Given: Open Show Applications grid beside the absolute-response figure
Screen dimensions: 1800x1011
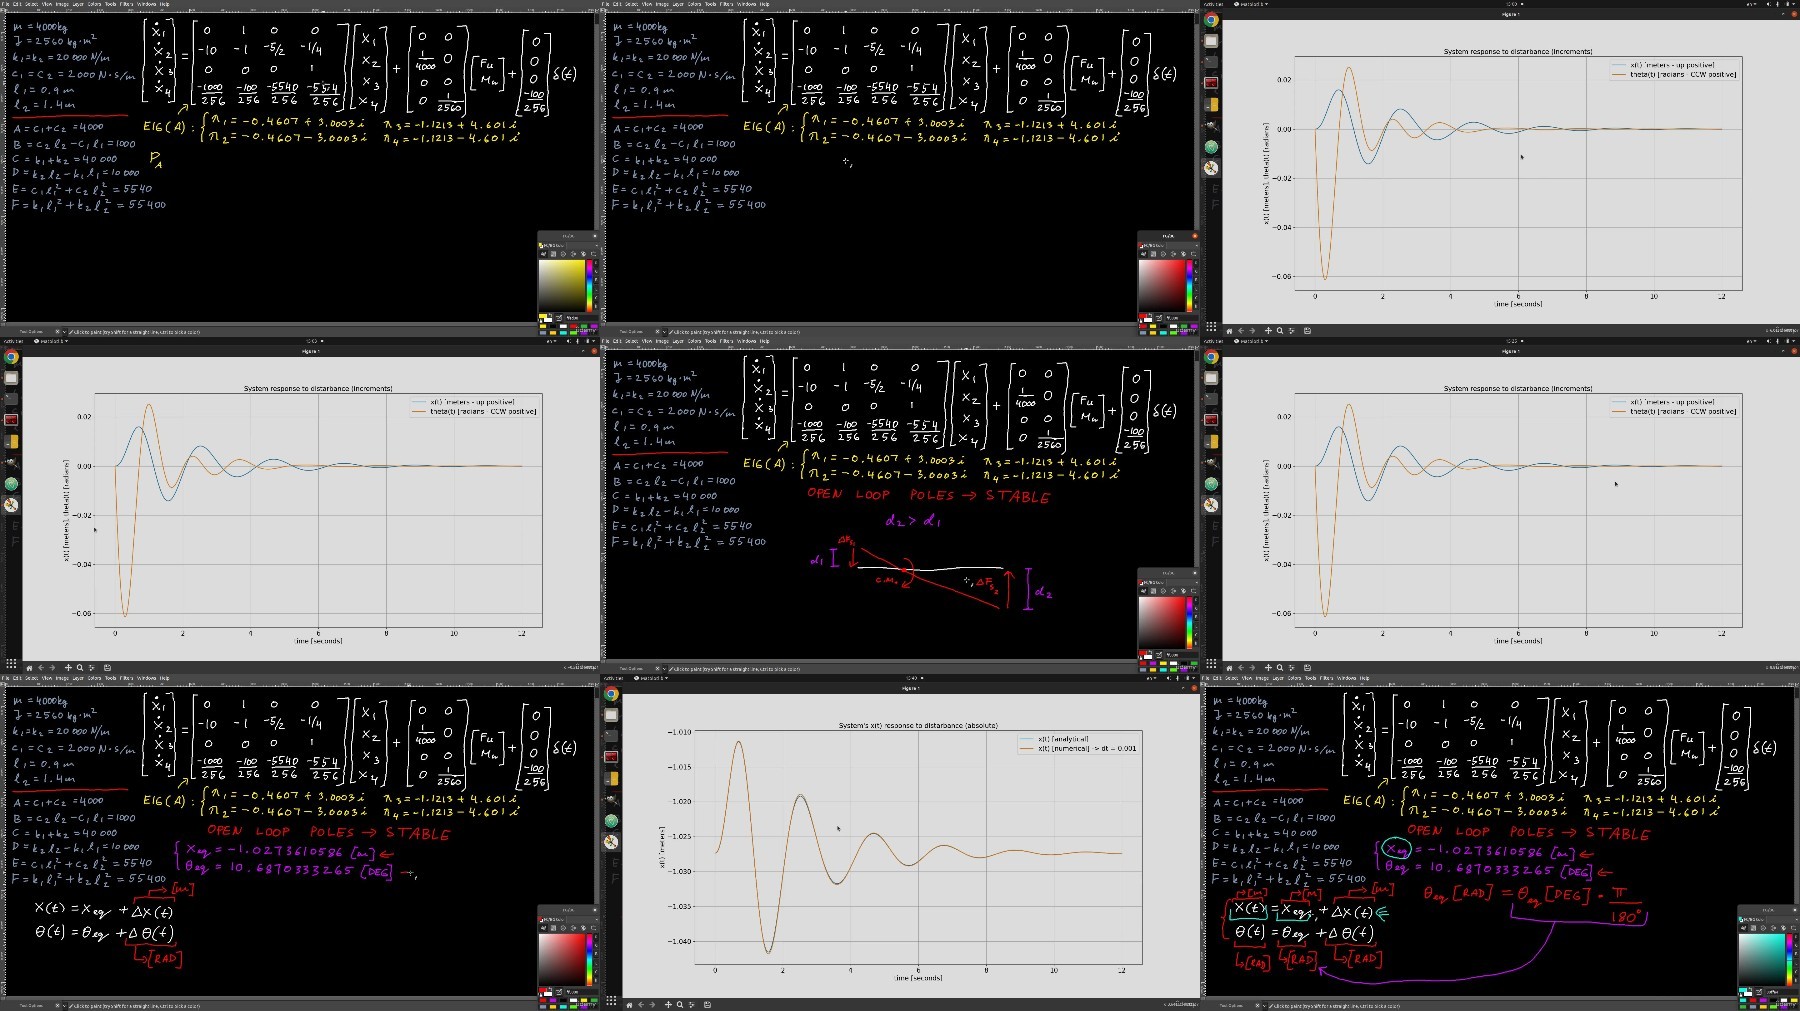Looking at the screenshot, I should click(611, 1002).
